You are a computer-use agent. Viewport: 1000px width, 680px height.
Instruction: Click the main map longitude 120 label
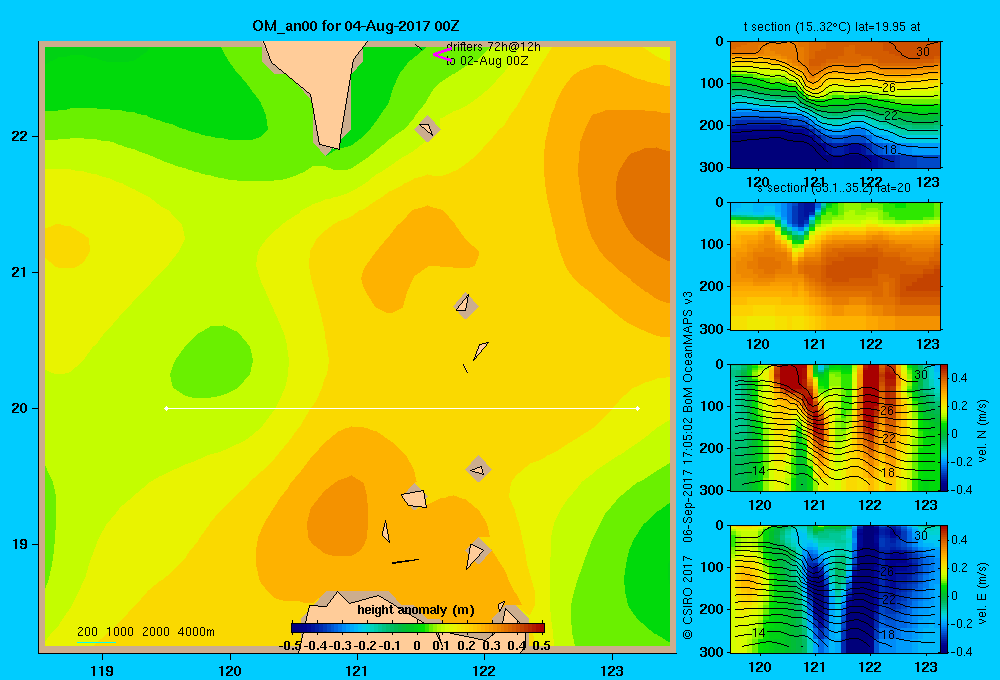230,670
